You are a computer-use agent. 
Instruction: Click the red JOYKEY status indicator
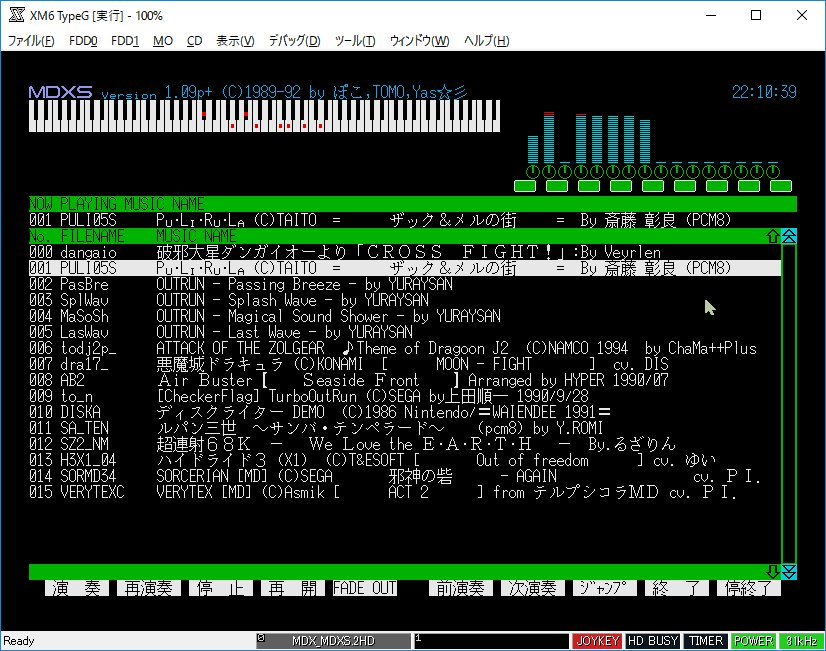tap(598, 640)
